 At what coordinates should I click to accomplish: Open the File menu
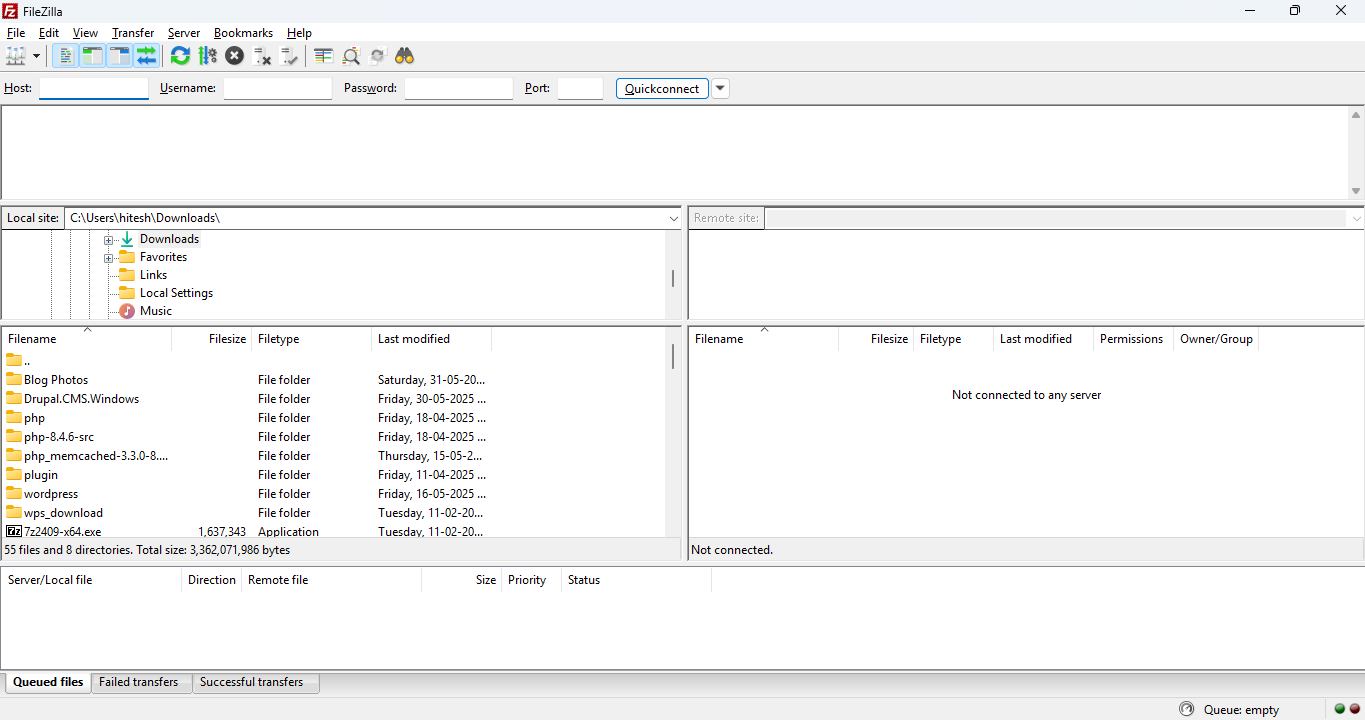tap(16, 33)
